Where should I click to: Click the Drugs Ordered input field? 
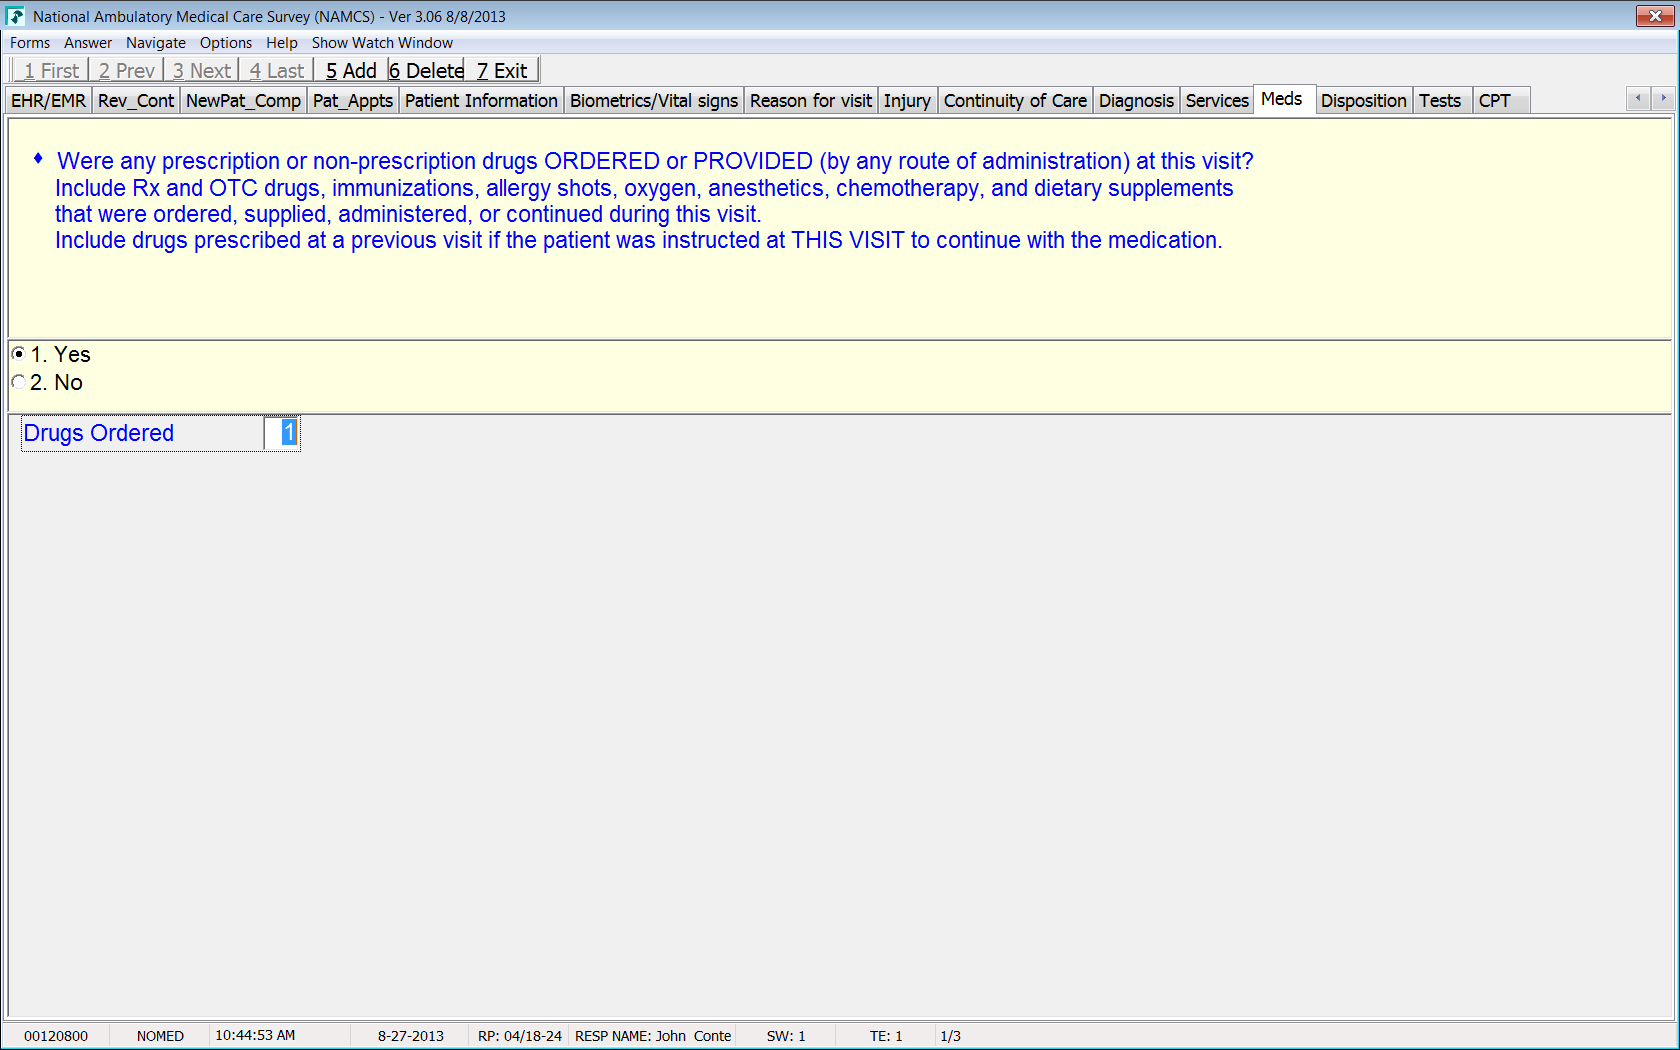(282, 433)
